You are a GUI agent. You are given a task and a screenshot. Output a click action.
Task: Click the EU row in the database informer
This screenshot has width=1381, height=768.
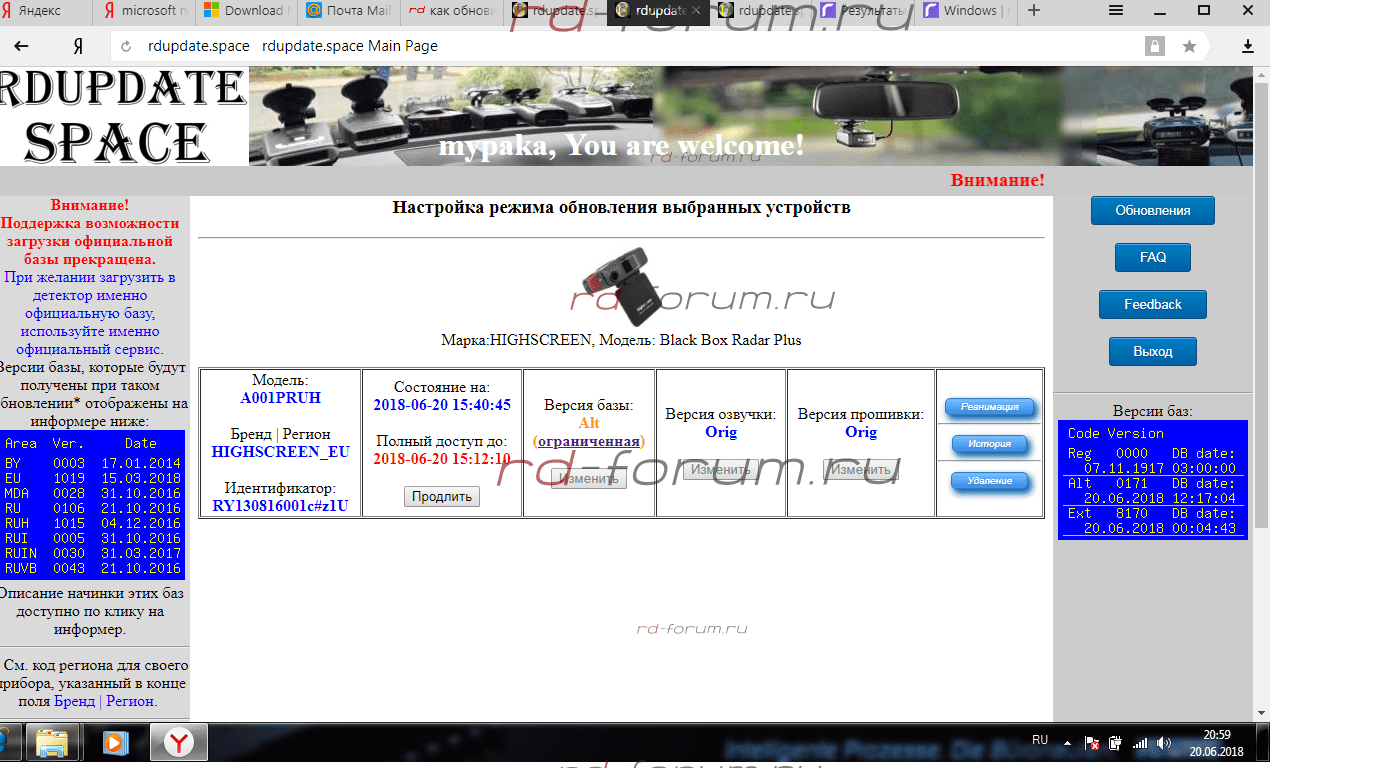click(92, 478)
